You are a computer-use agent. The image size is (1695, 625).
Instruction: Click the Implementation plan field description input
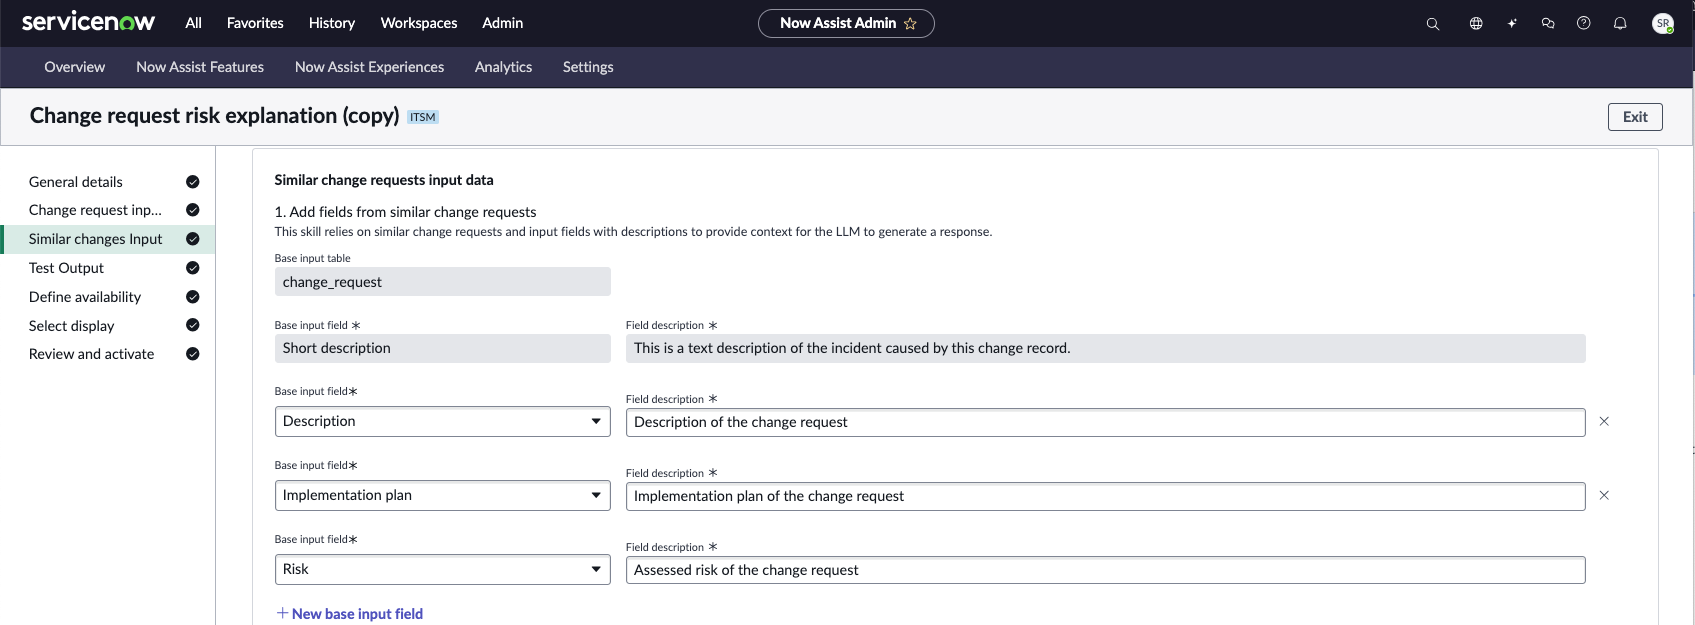point(1105,496)
